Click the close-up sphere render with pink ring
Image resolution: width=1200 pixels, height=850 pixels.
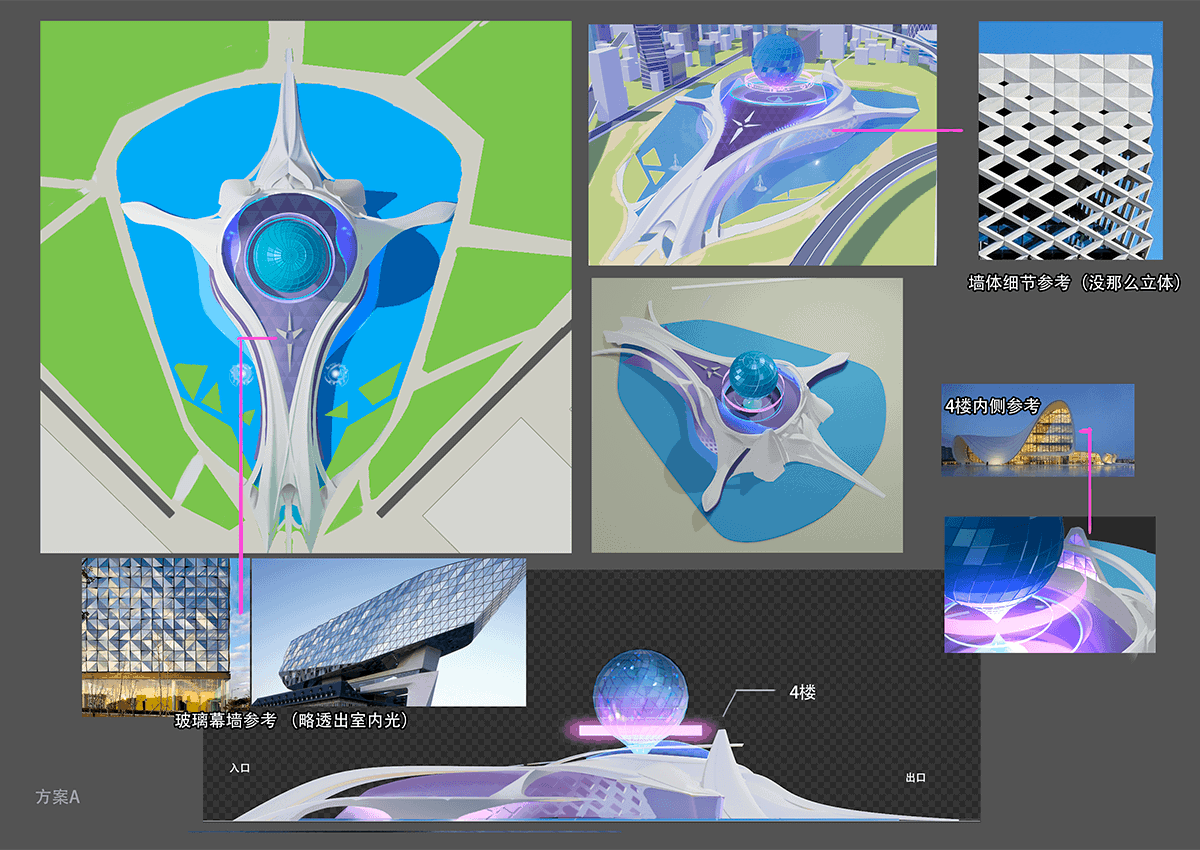point(1049,585)
